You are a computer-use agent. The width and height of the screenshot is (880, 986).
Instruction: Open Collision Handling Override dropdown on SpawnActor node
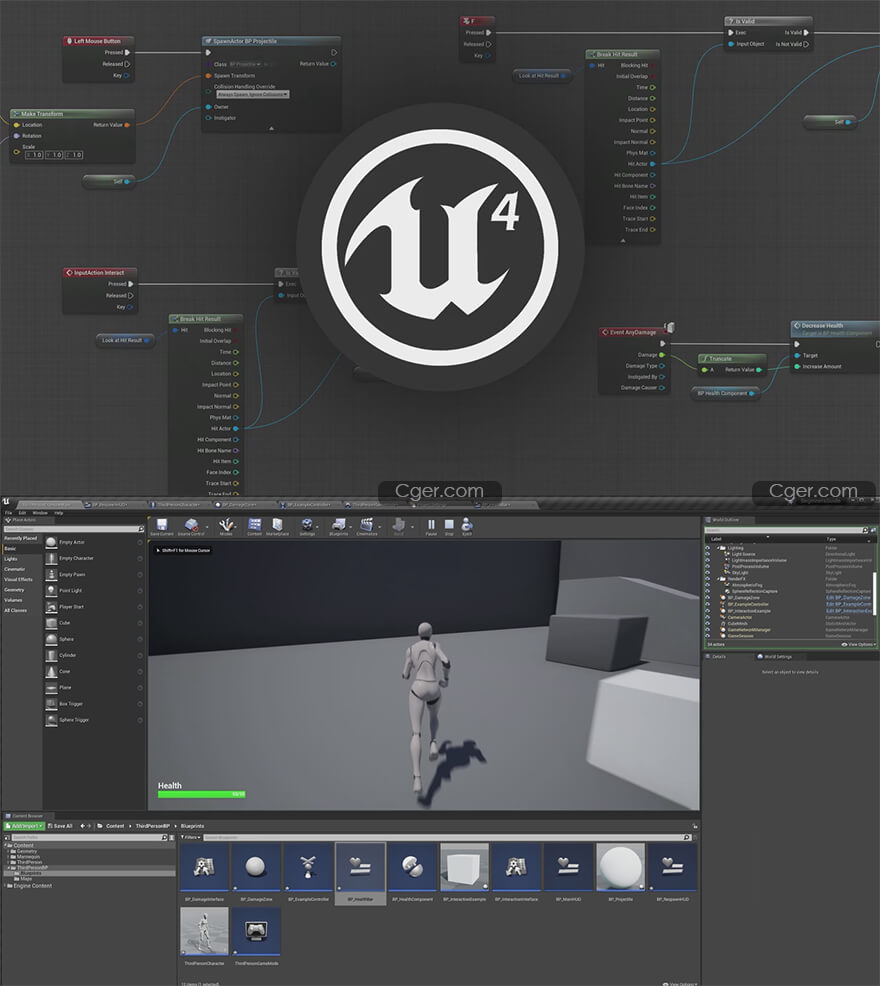click(253, 94)
